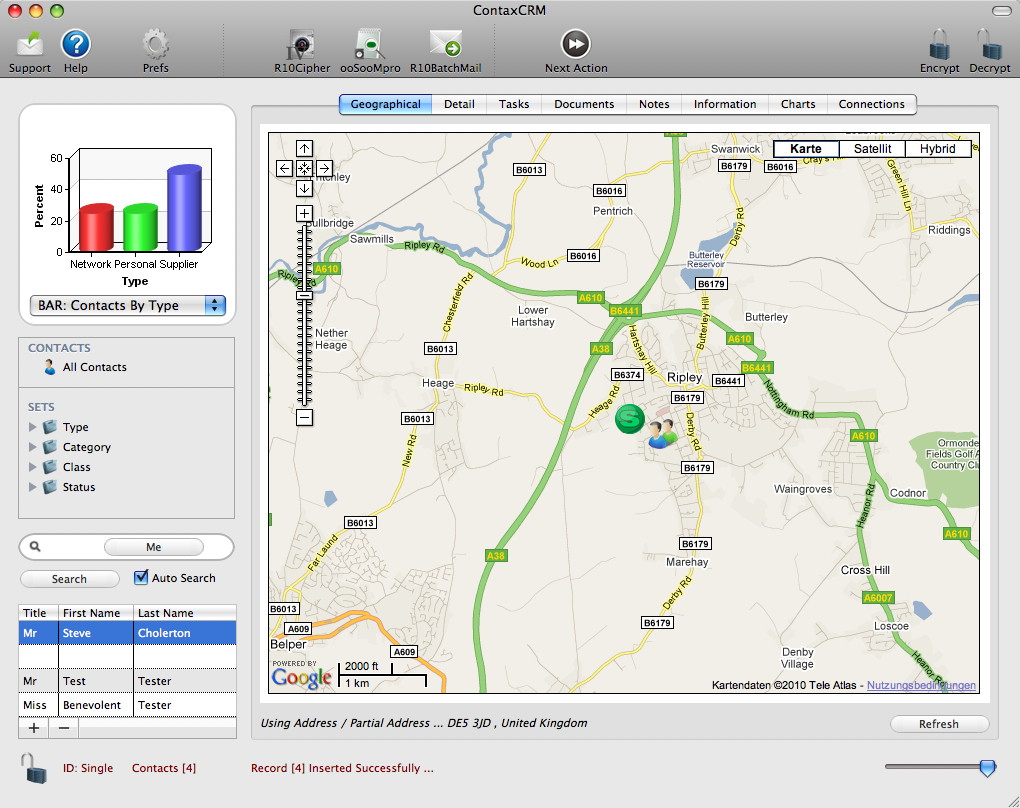Open the Tasks tab

coord(514,104)
